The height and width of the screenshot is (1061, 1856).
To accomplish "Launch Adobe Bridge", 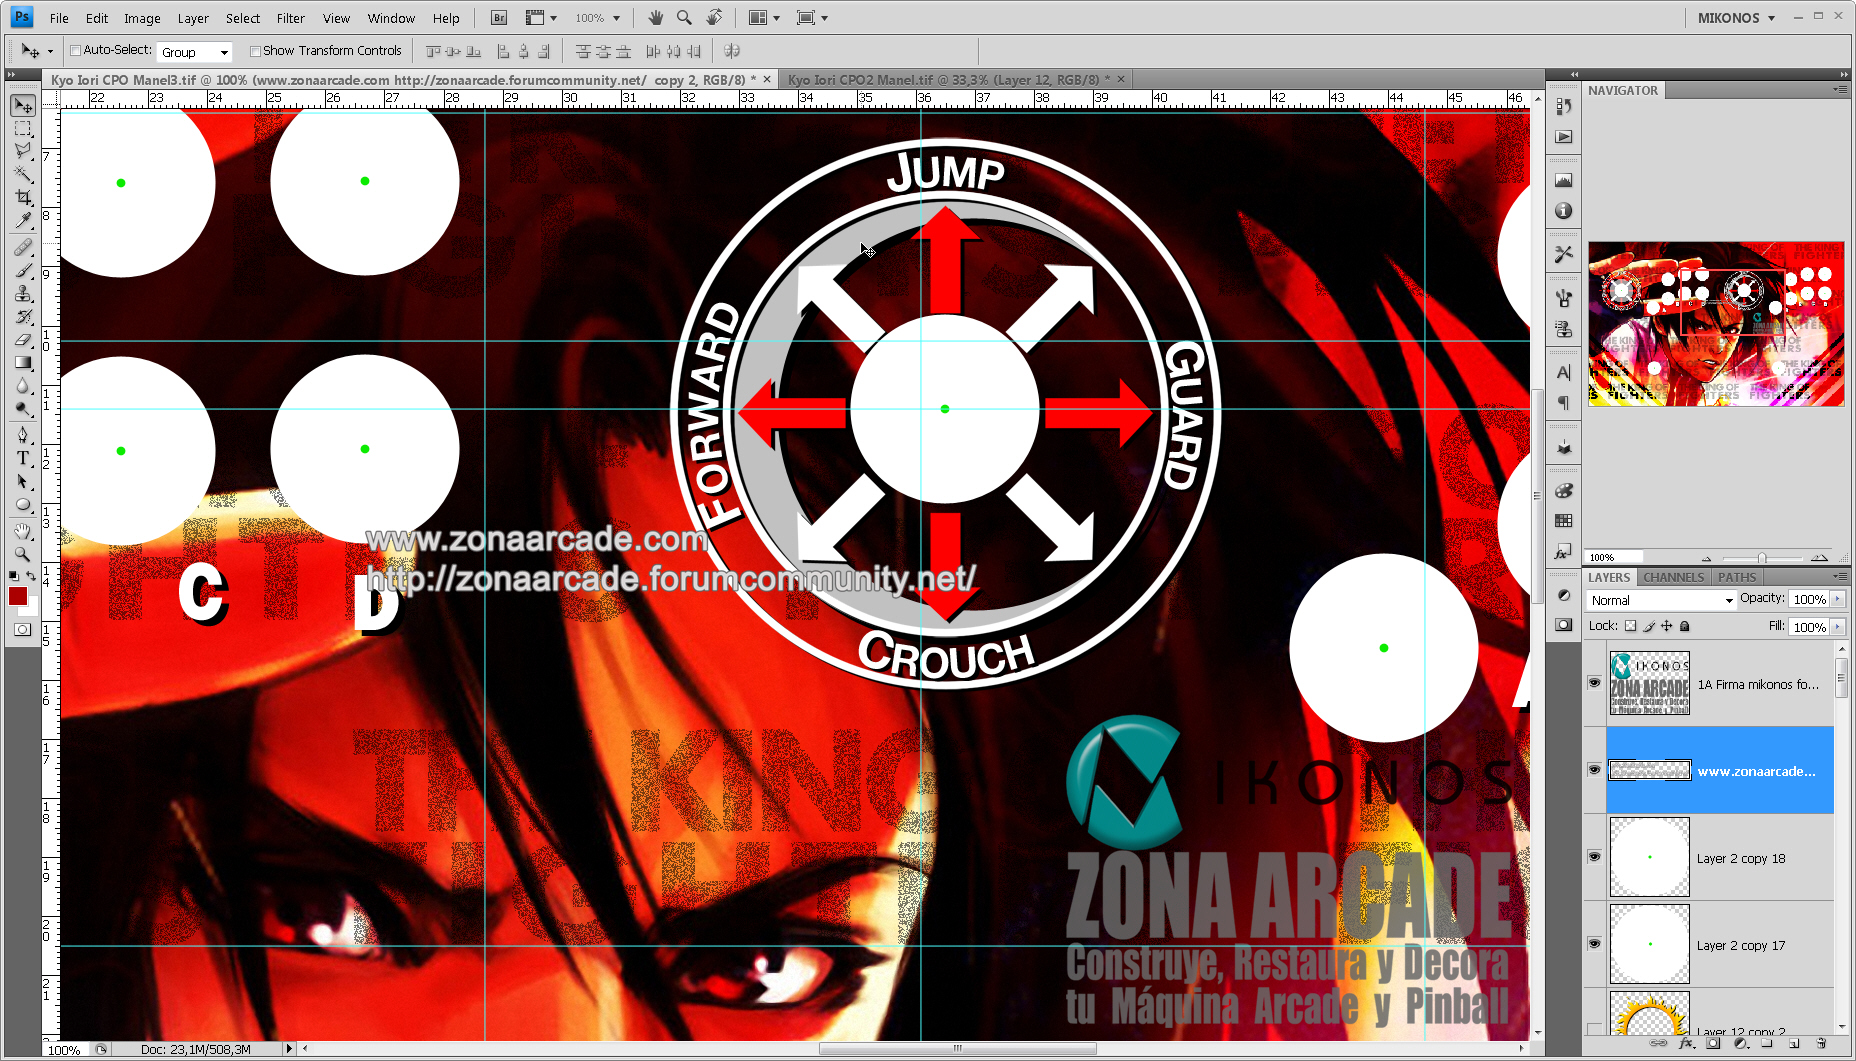I will [499, 18].
